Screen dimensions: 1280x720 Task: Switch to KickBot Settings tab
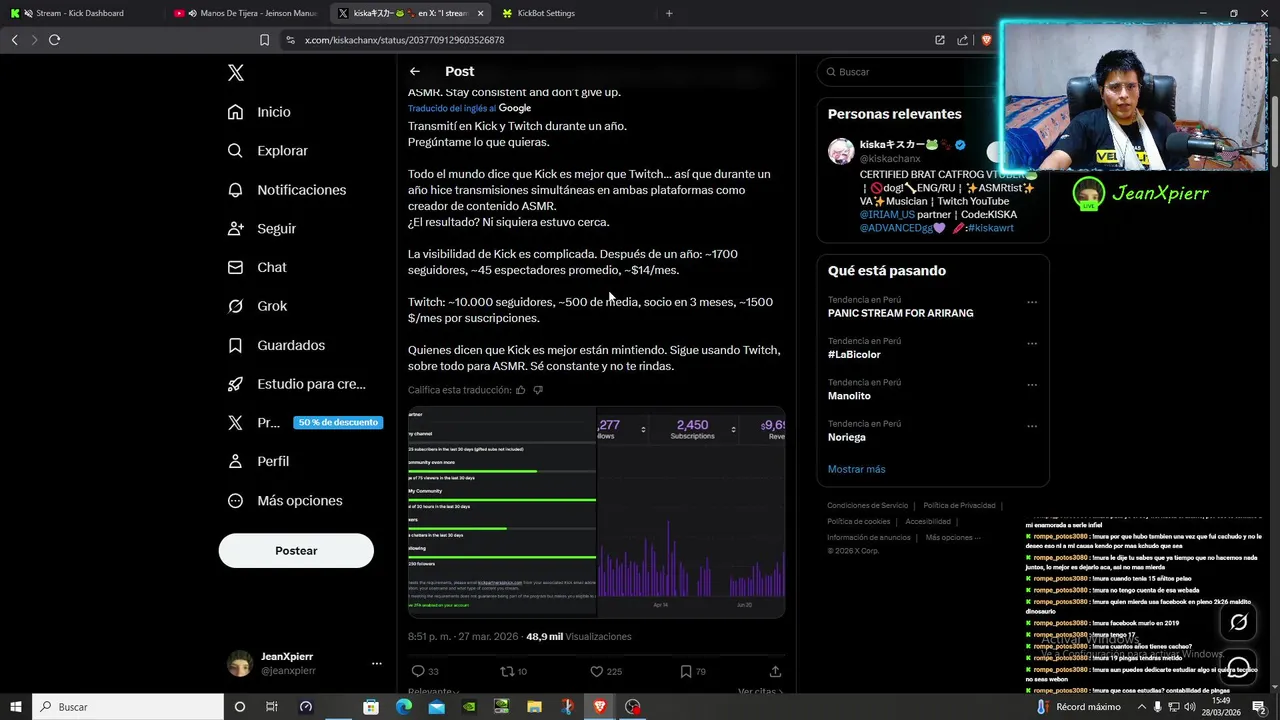(572, 13)
